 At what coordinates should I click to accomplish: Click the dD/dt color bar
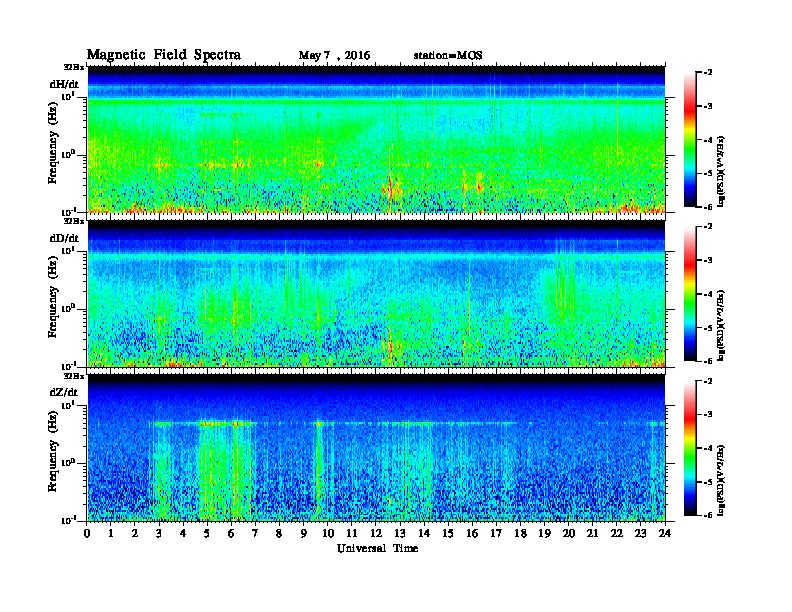[x=690, y=294]
